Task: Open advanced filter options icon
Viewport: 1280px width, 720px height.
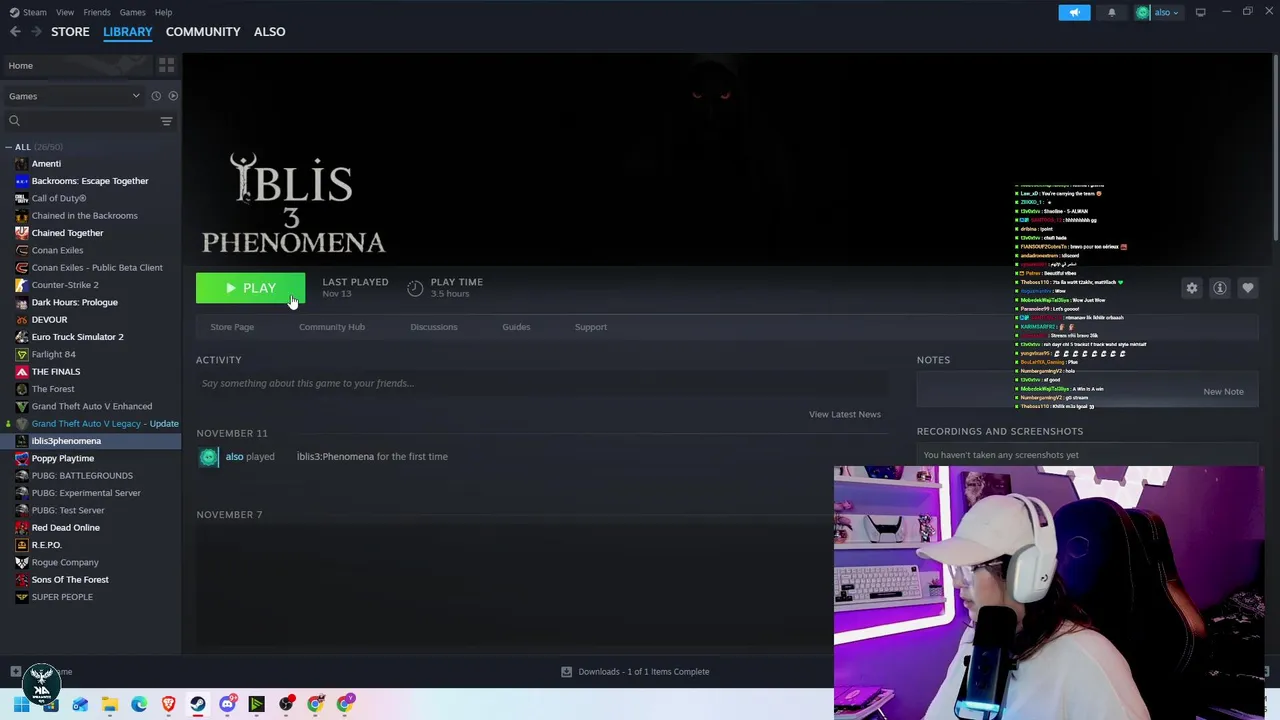Action: pos(167,121)
